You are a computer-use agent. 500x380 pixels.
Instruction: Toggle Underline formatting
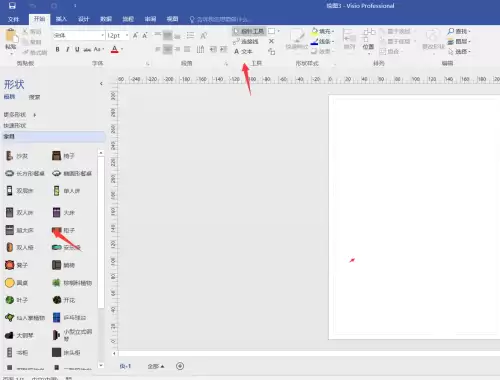[77, 49]
